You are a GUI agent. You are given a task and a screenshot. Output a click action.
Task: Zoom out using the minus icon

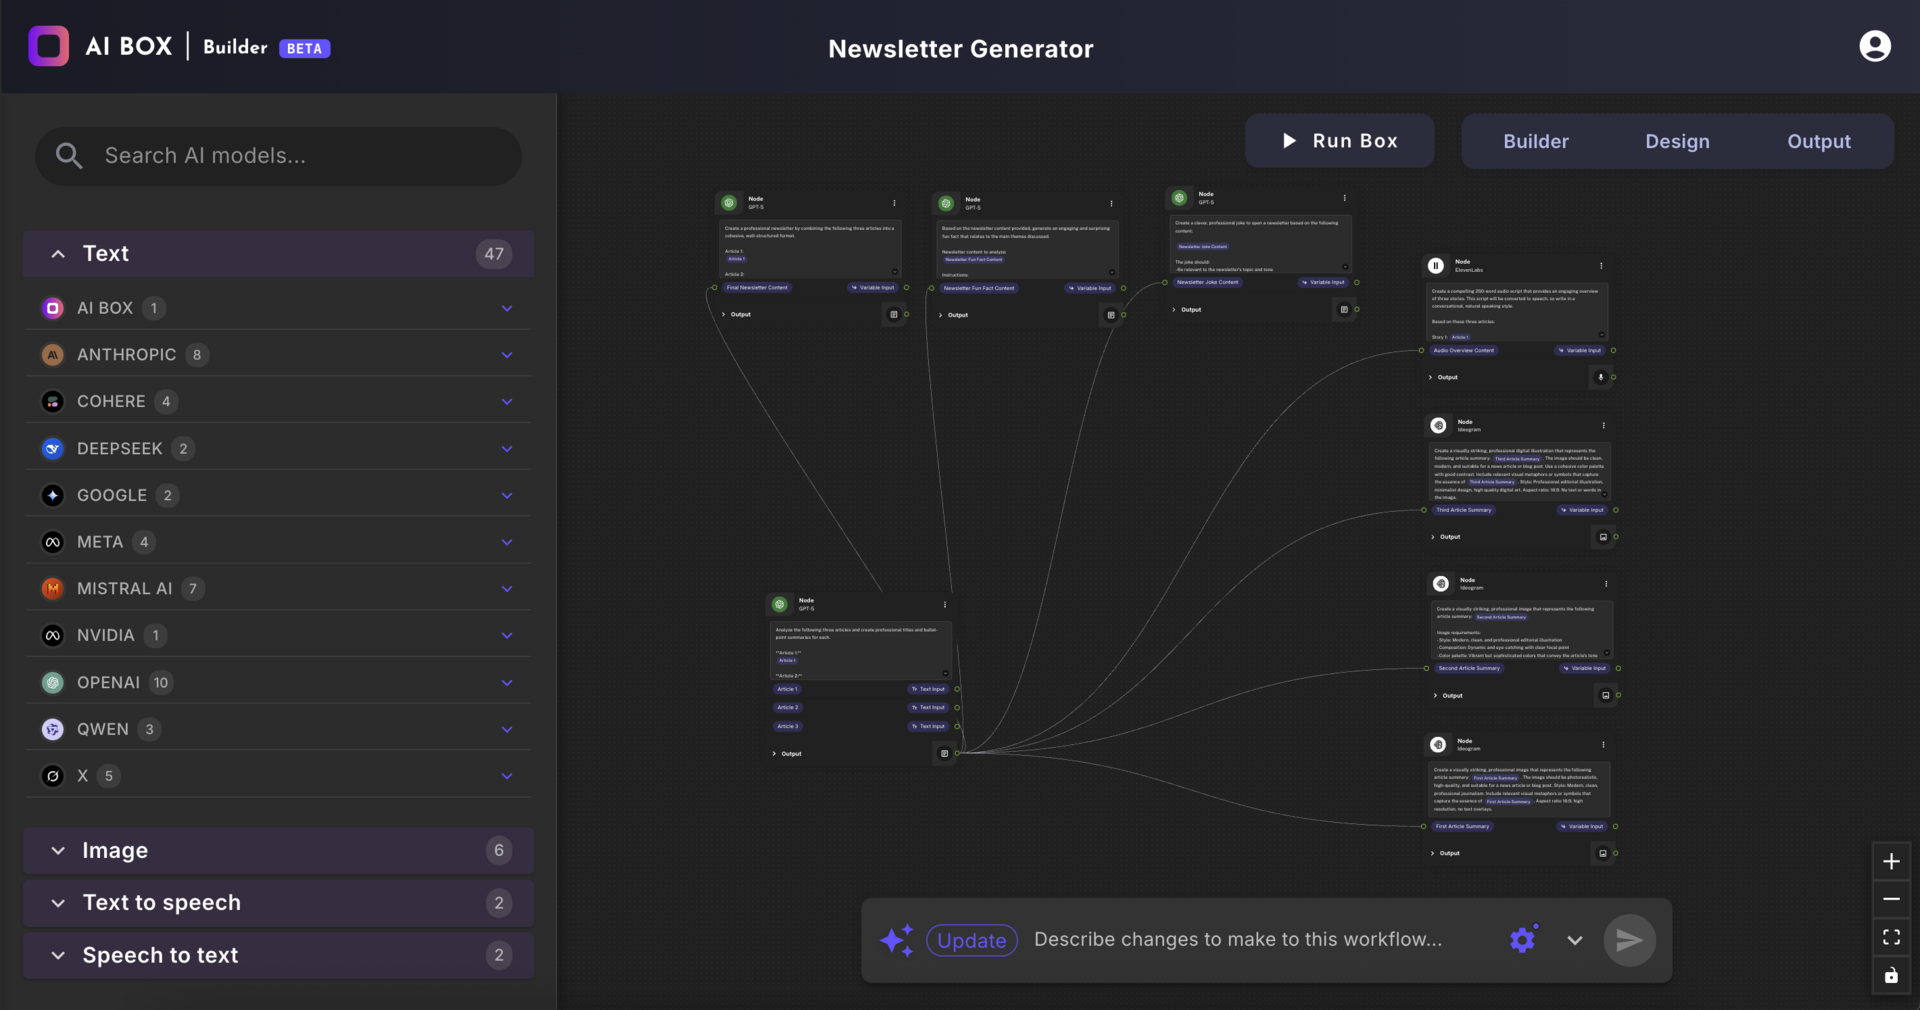click(1891, 899)
